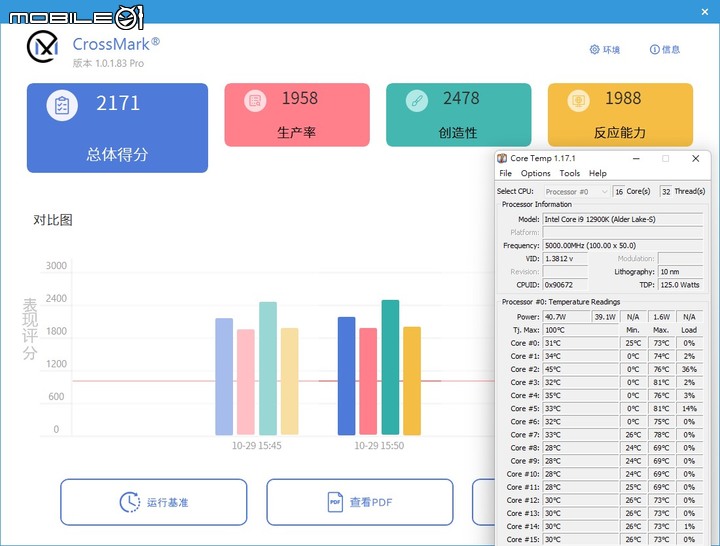
Task: Click the CrossMark logo icon
Action: 43,47
